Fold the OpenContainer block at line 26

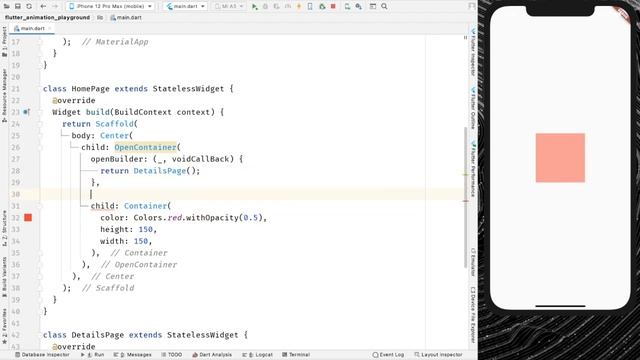[40, 147]
